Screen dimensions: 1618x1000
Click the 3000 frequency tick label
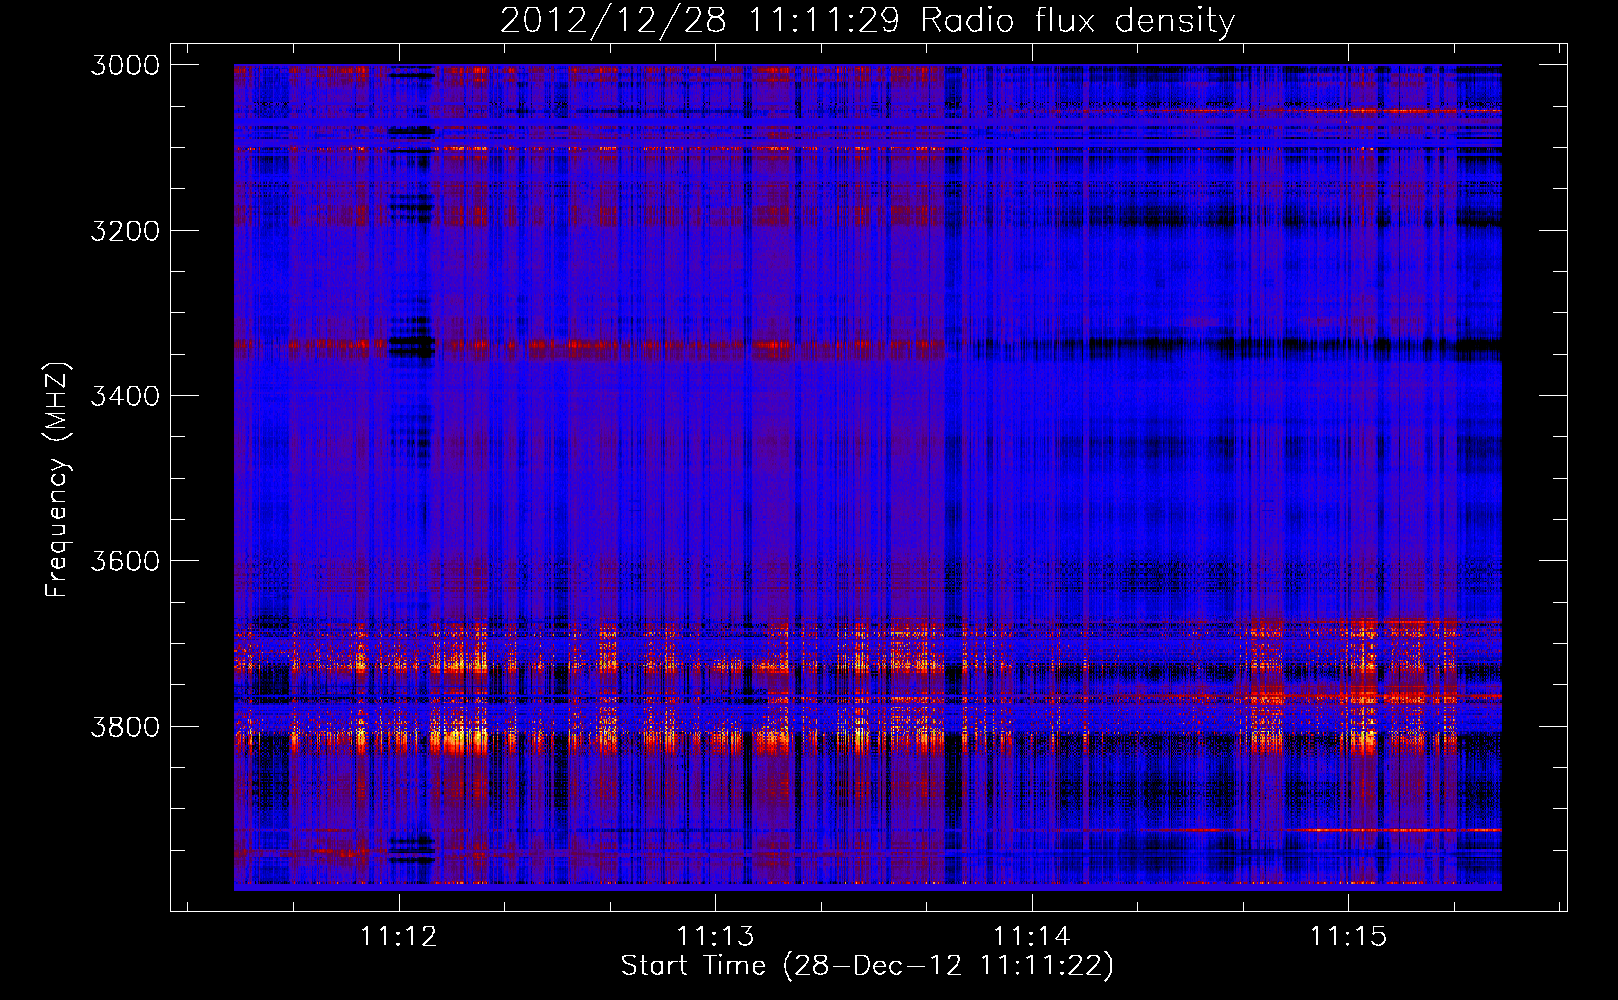coord(125,65)
